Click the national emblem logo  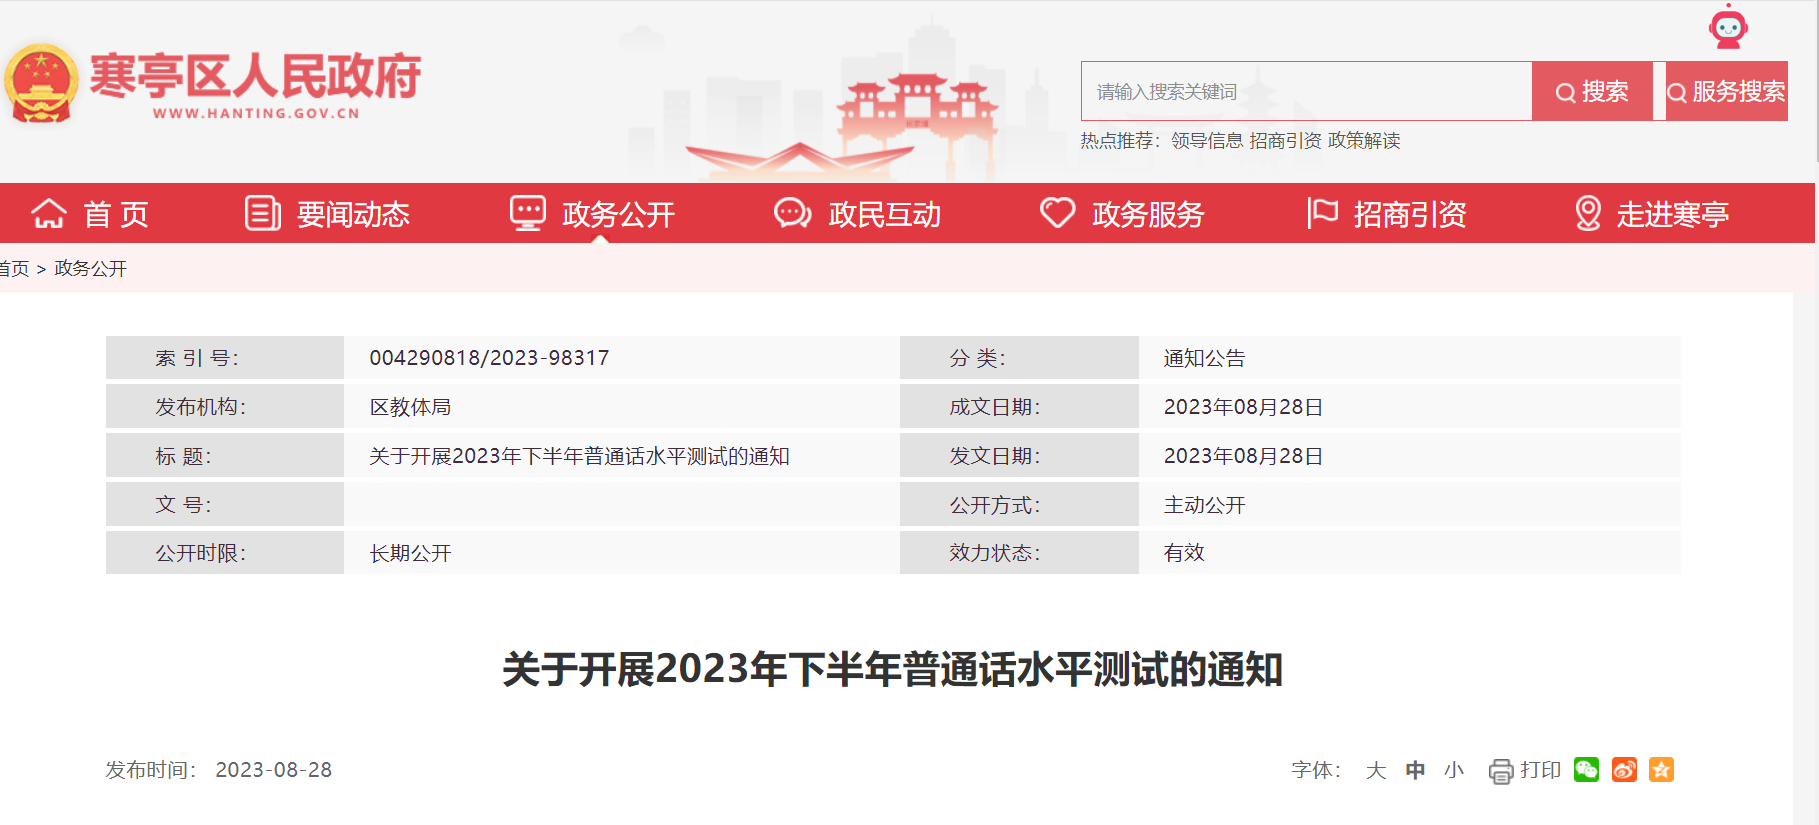41,83
